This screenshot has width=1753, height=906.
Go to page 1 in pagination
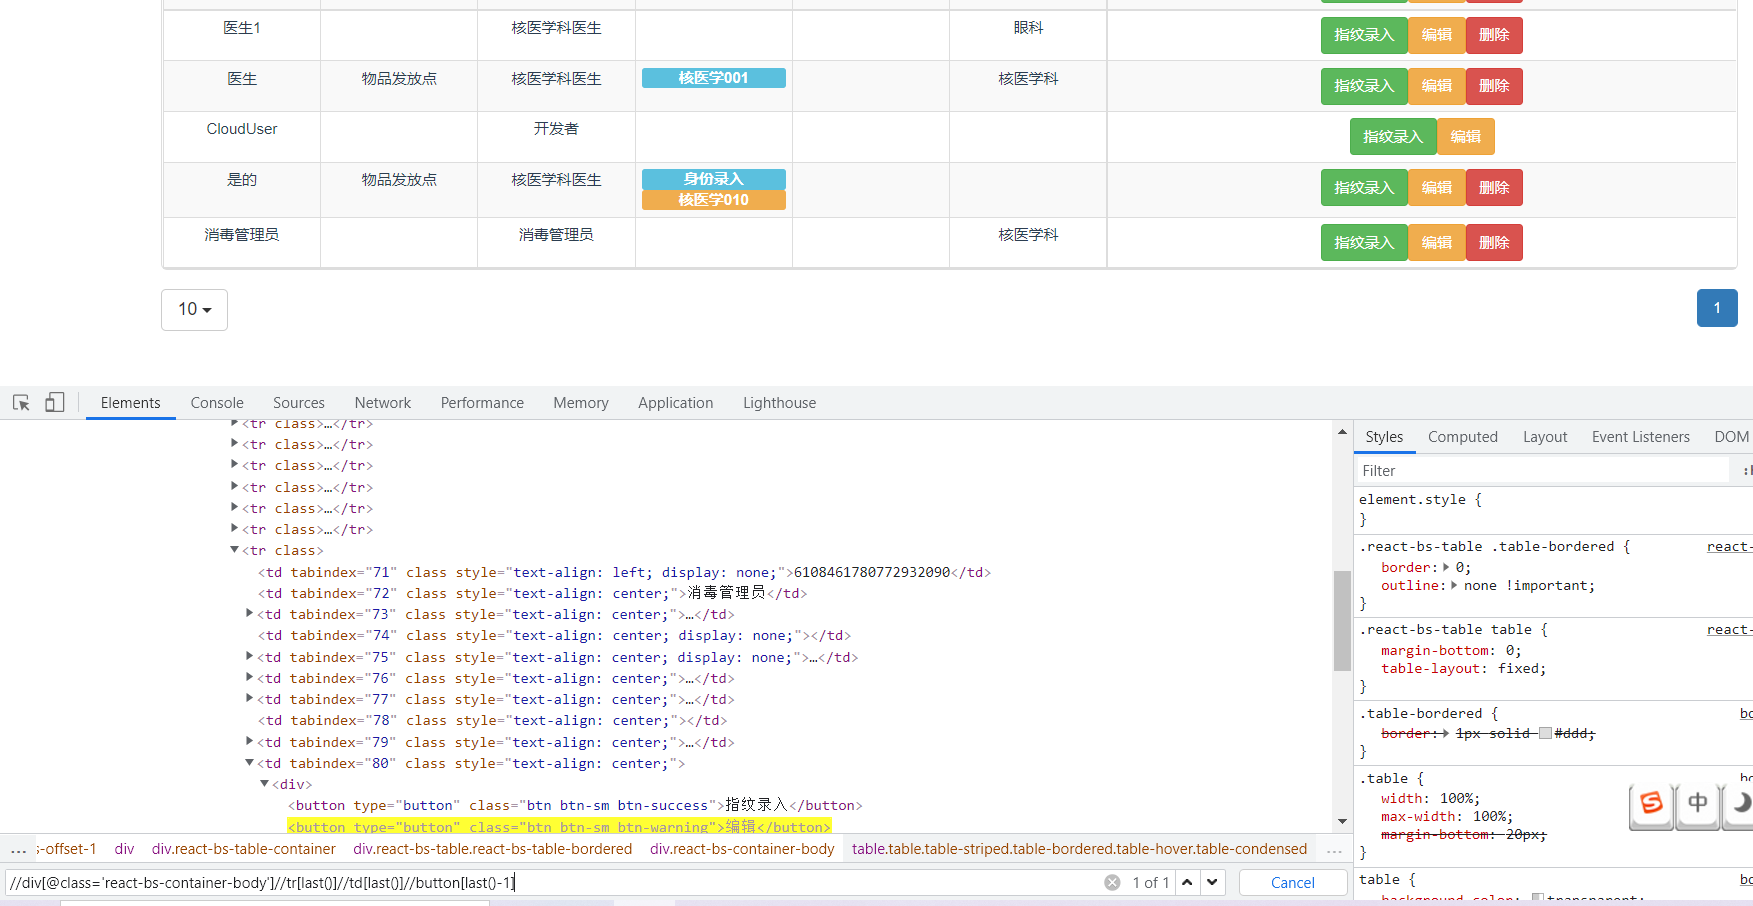(x=1717, y=308)
